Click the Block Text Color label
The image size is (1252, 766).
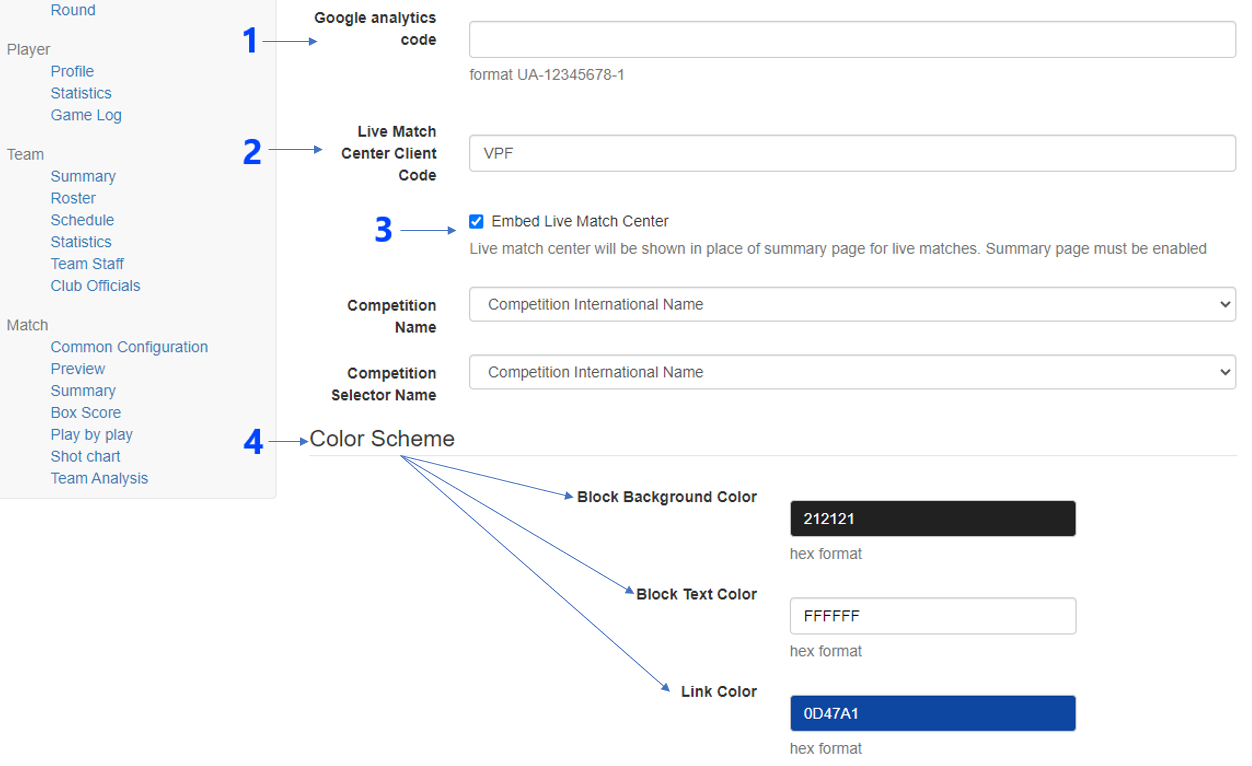tap(697, 594)
